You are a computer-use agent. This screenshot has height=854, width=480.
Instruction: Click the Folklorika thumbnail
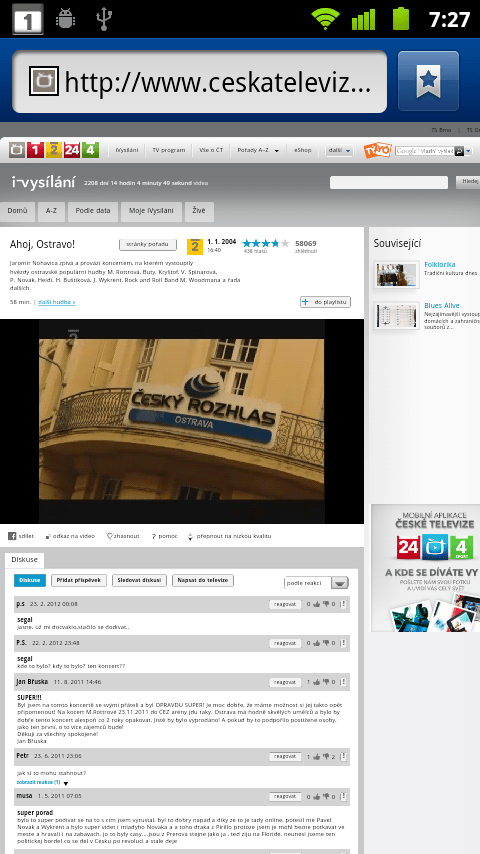click(x=397, y=275)
